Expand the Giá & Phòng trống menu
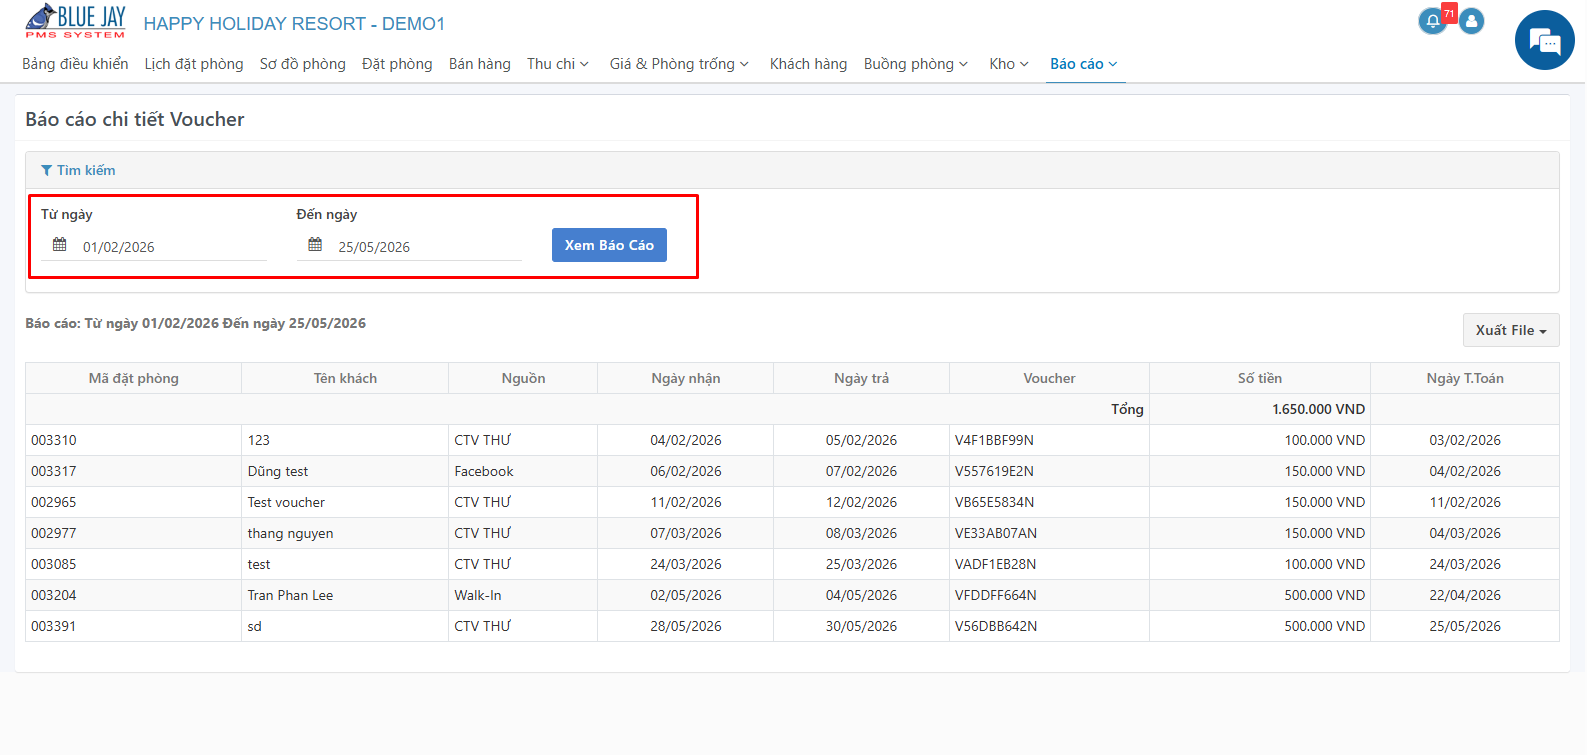Image resolution: width=1587 pixels, height=755 pixels. pyautogui.click(x=679, y=64)
